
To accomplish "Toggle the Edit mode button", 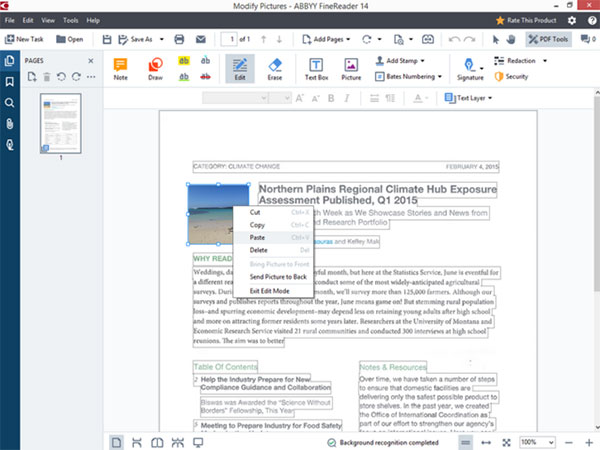I will (x=238, y=67).
